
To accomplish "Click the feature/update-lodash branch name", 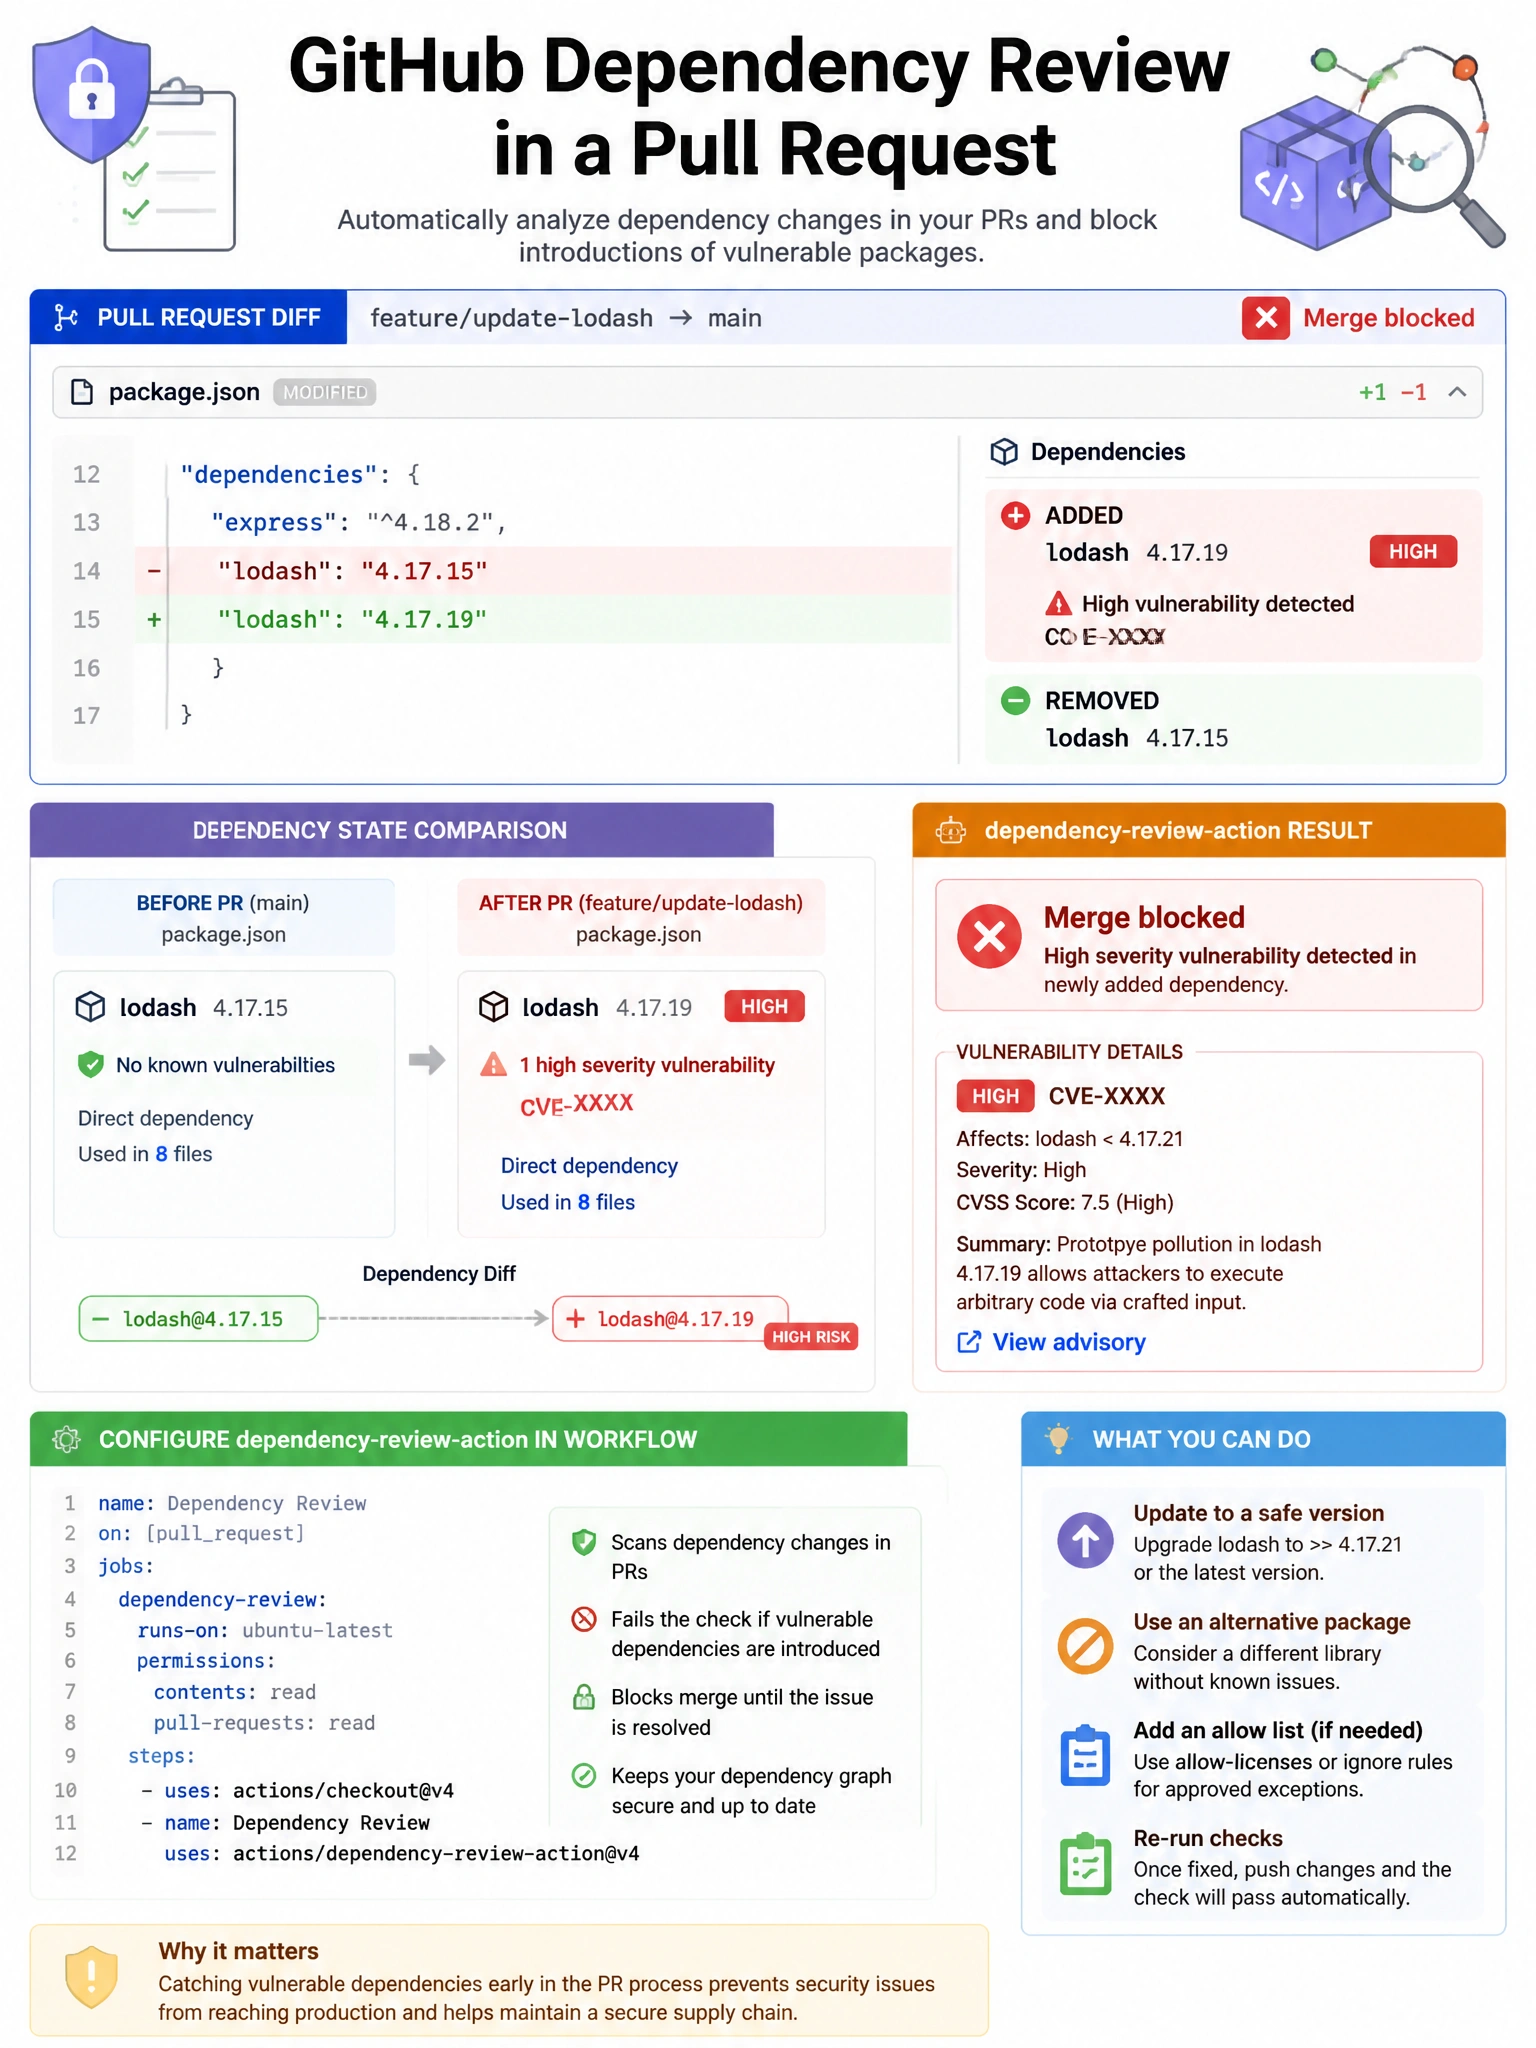I will coord(511,318).
